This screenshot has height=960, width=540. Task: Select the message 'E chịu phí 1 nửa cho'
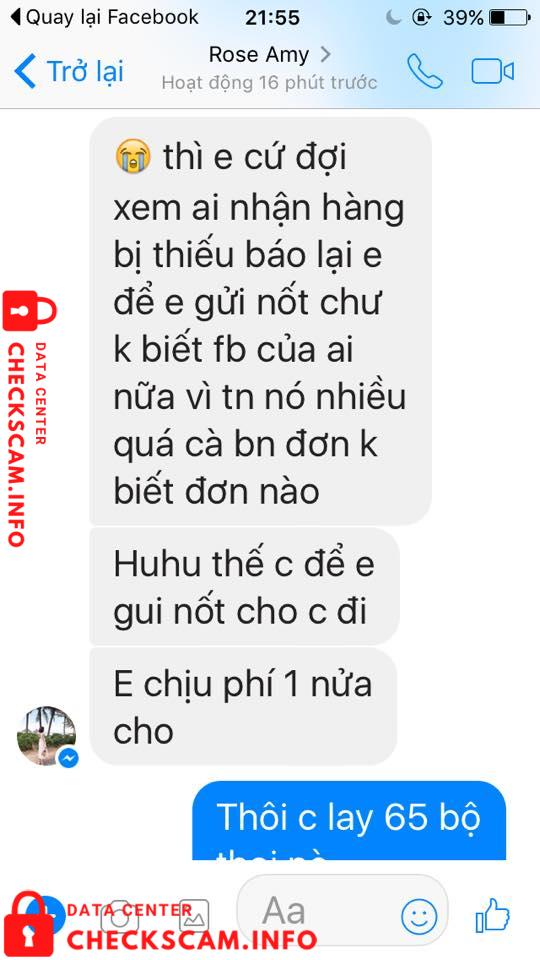[243, 707]
